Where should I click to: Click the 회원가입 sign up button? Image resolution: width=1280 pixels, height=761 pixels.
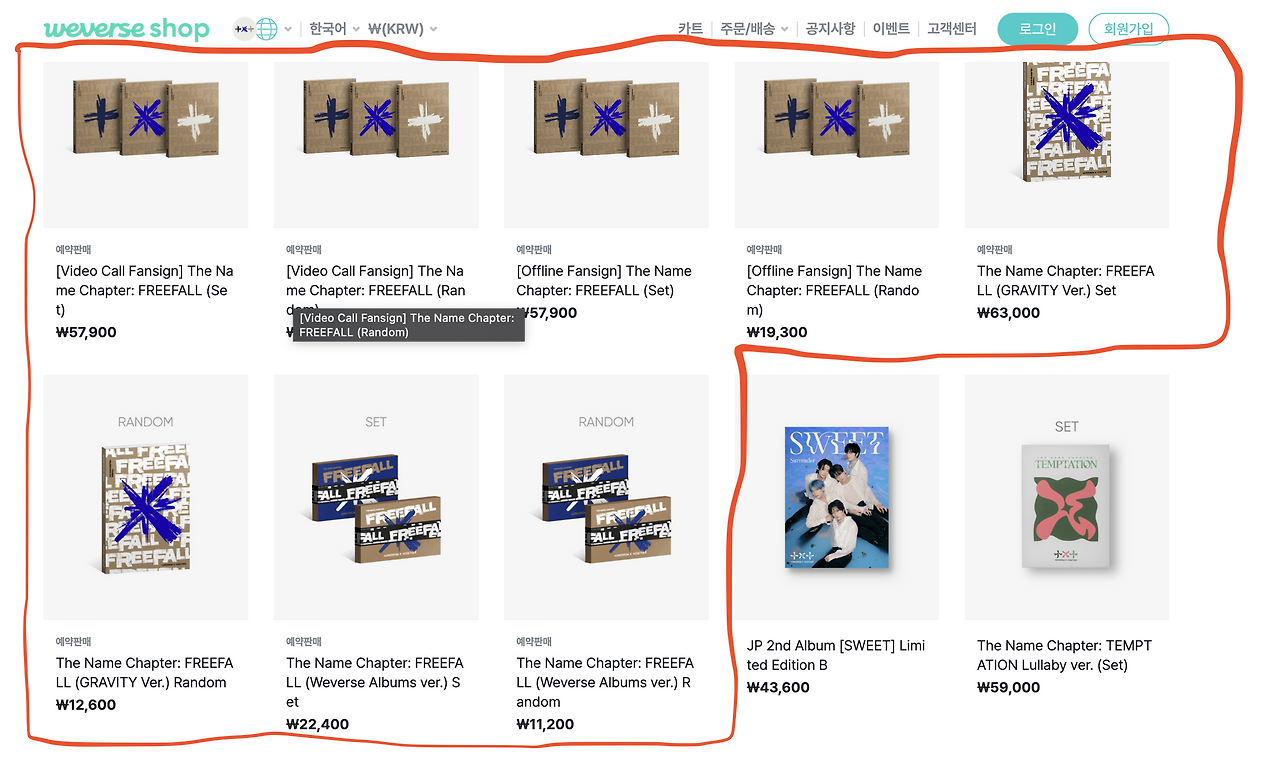coord(1129,29)
